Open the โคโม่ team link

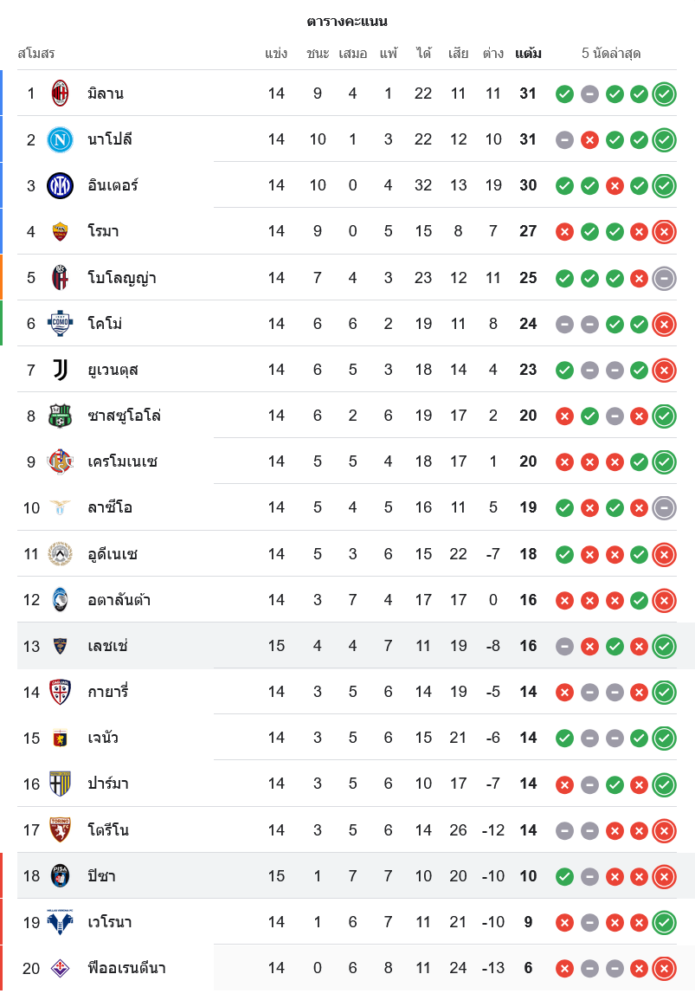(105, 323)
